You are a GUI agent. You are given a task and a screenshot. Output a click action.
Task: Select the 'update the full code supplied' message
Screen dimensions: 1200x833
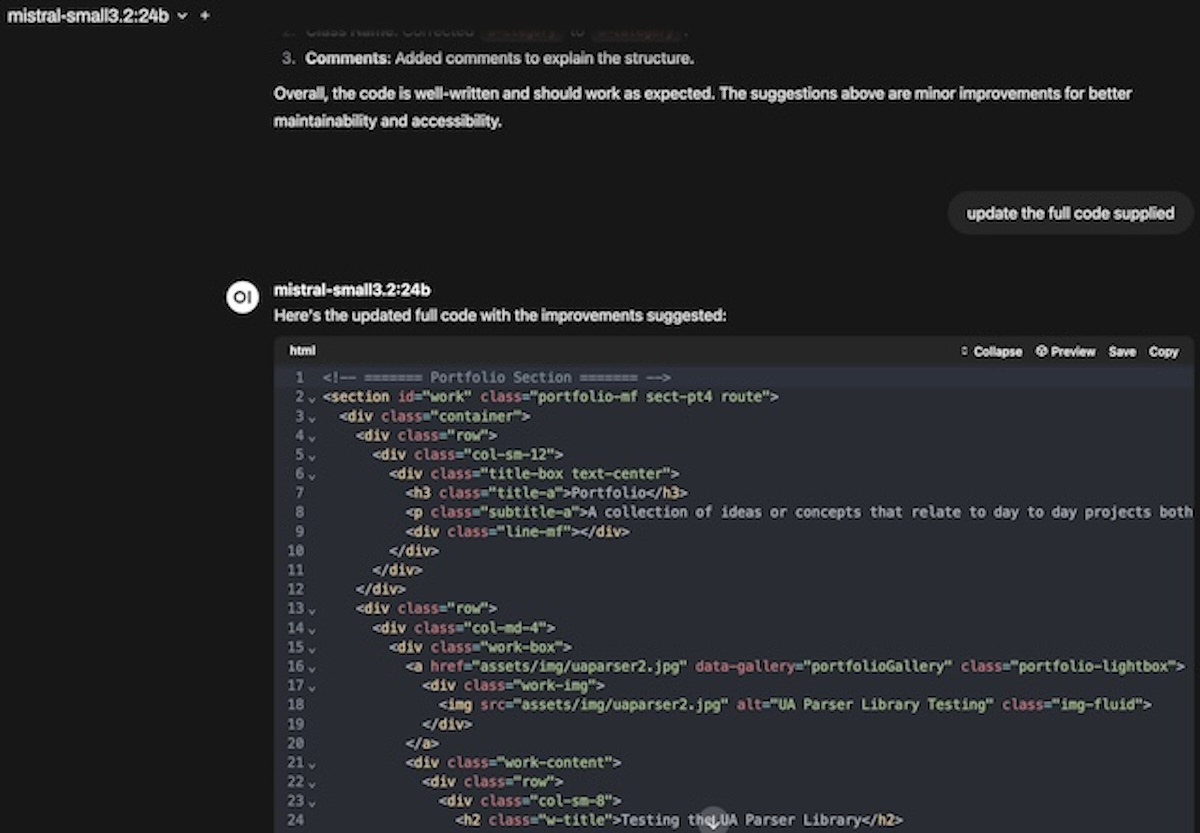pos(1070,213)
